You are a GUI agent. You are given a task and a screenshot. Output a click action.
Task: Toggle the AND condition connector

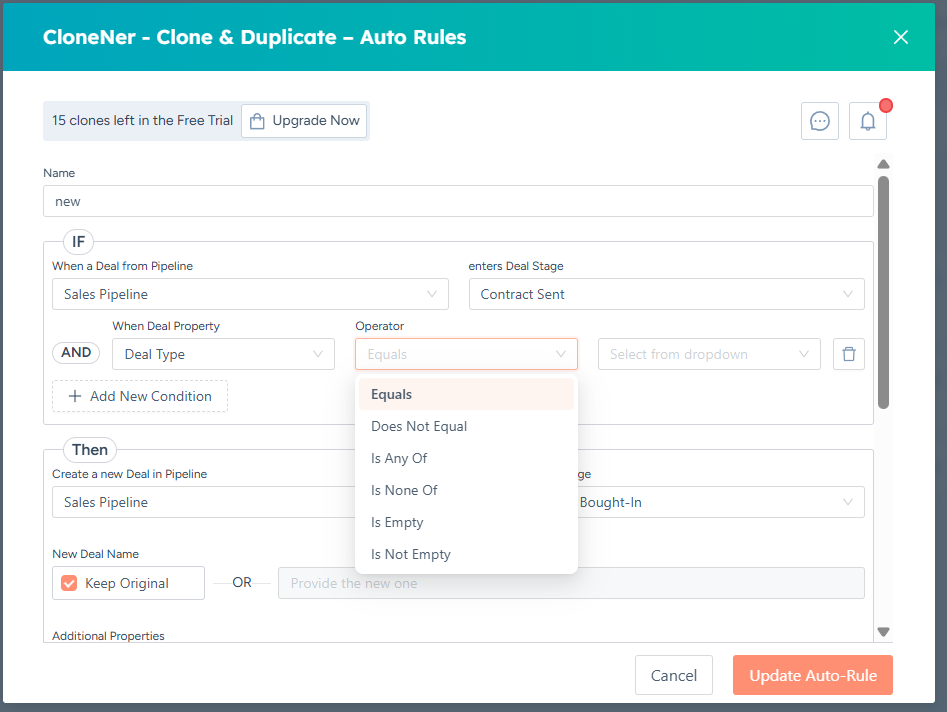click(76, 353)
